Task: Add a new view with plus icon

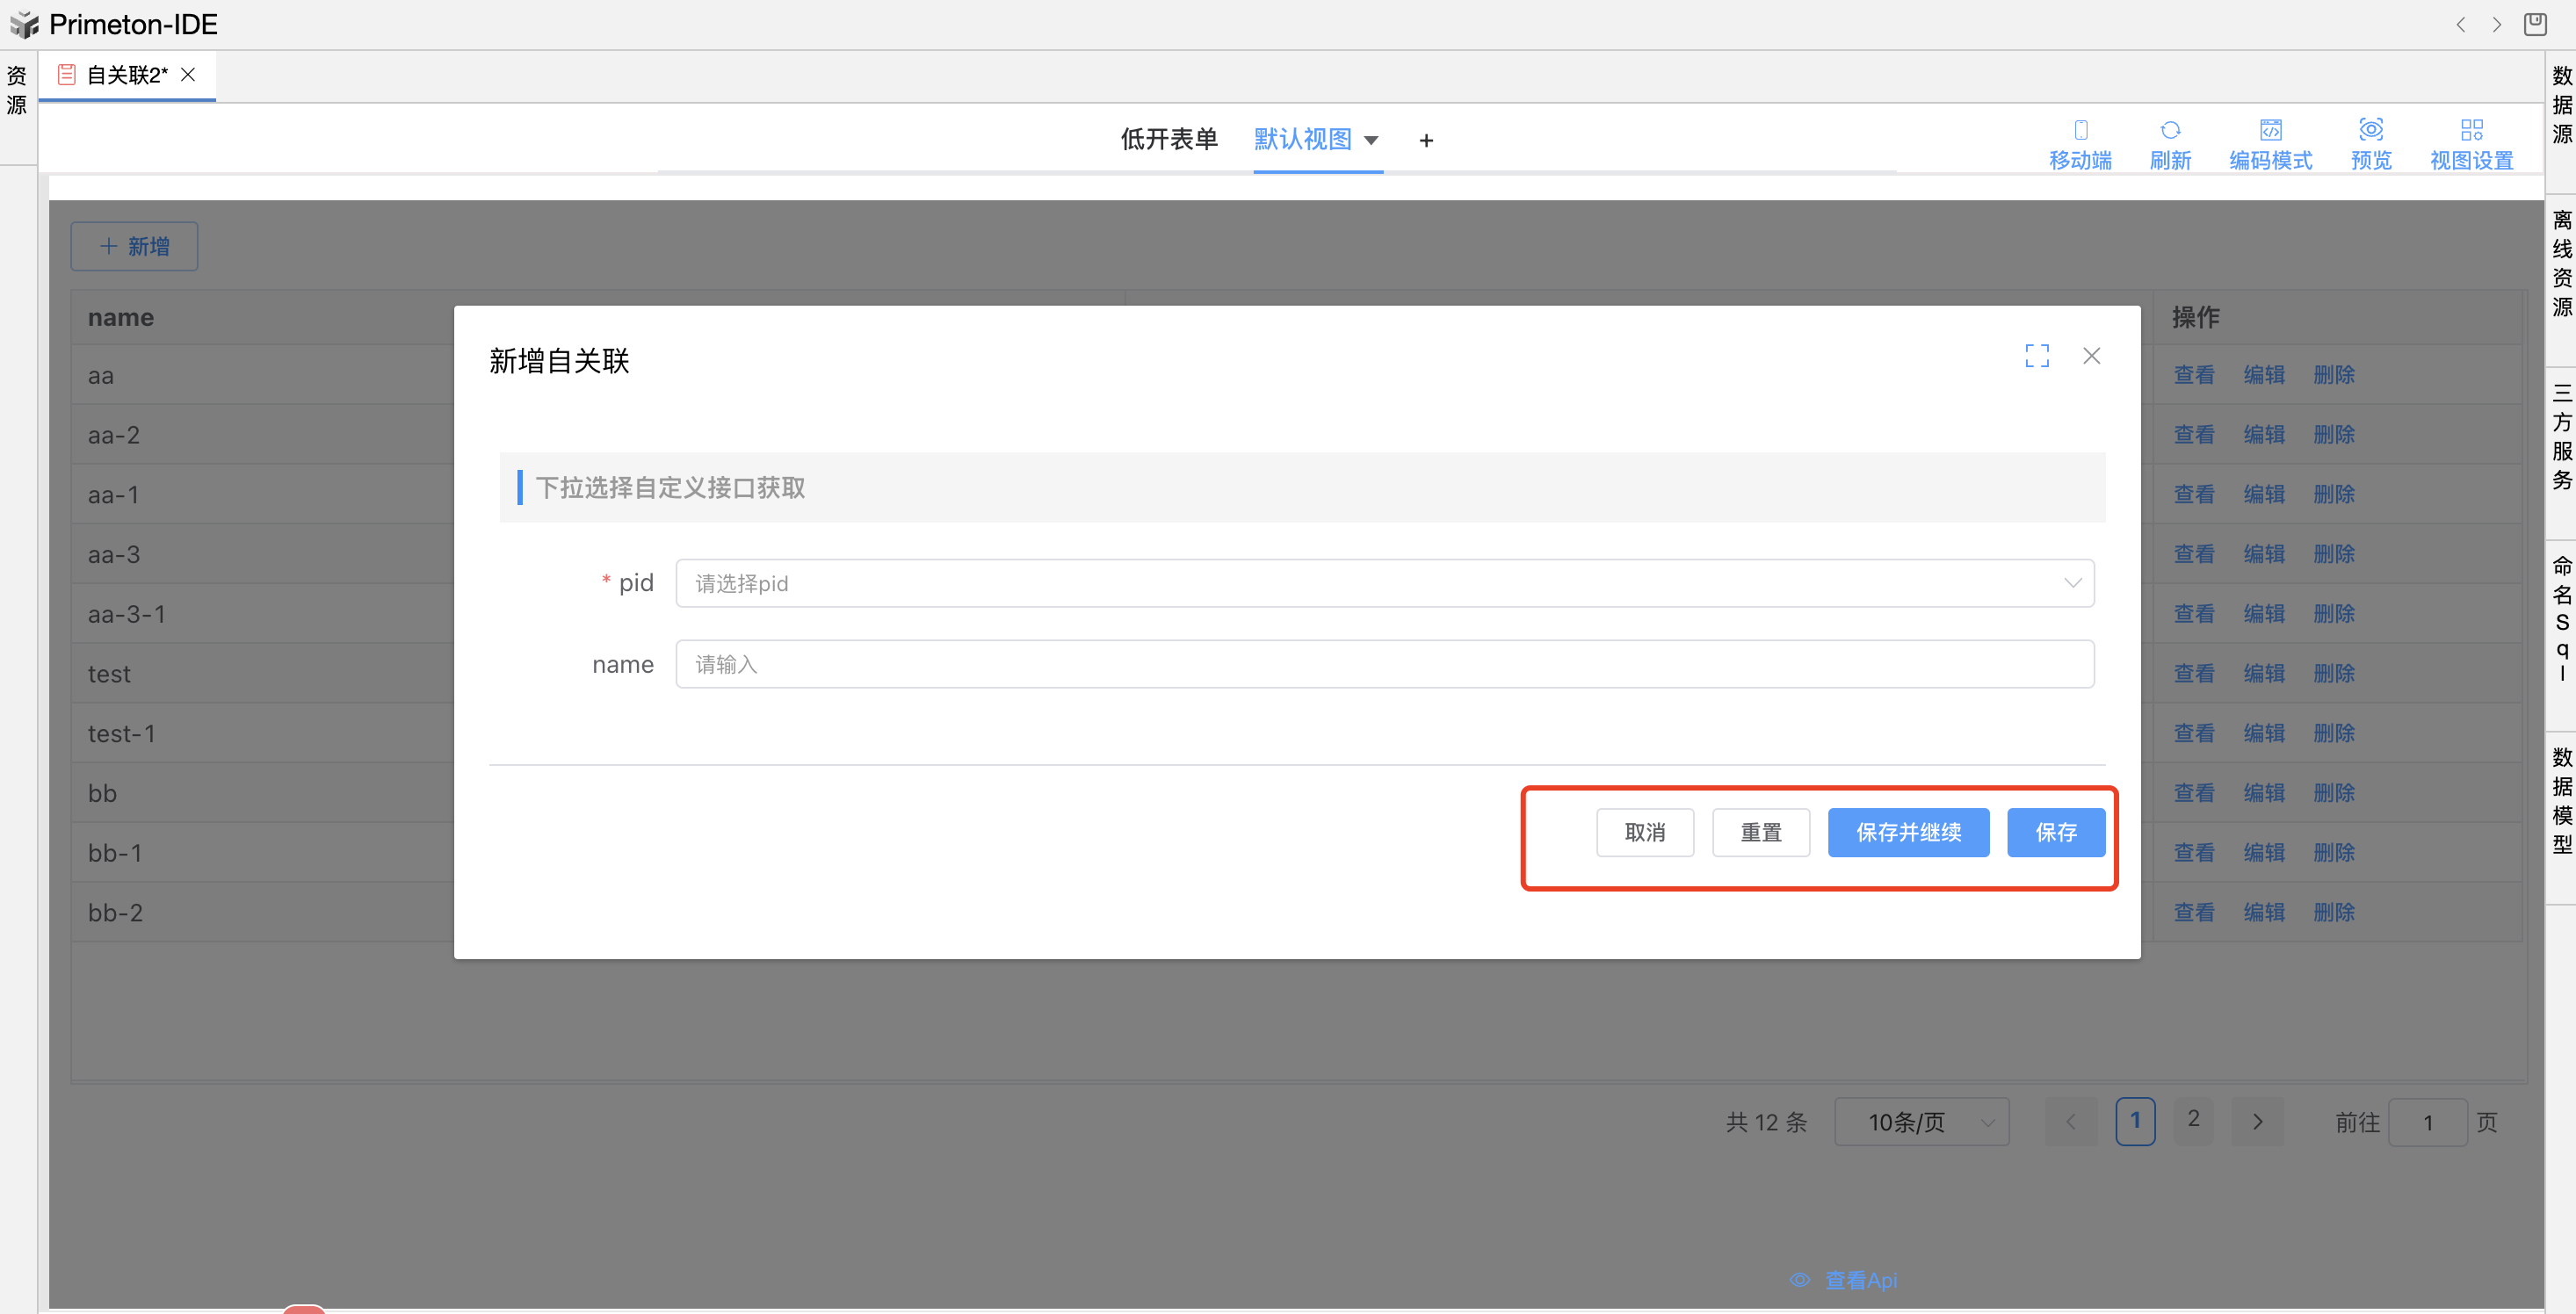Action: tap(1426, 141)
